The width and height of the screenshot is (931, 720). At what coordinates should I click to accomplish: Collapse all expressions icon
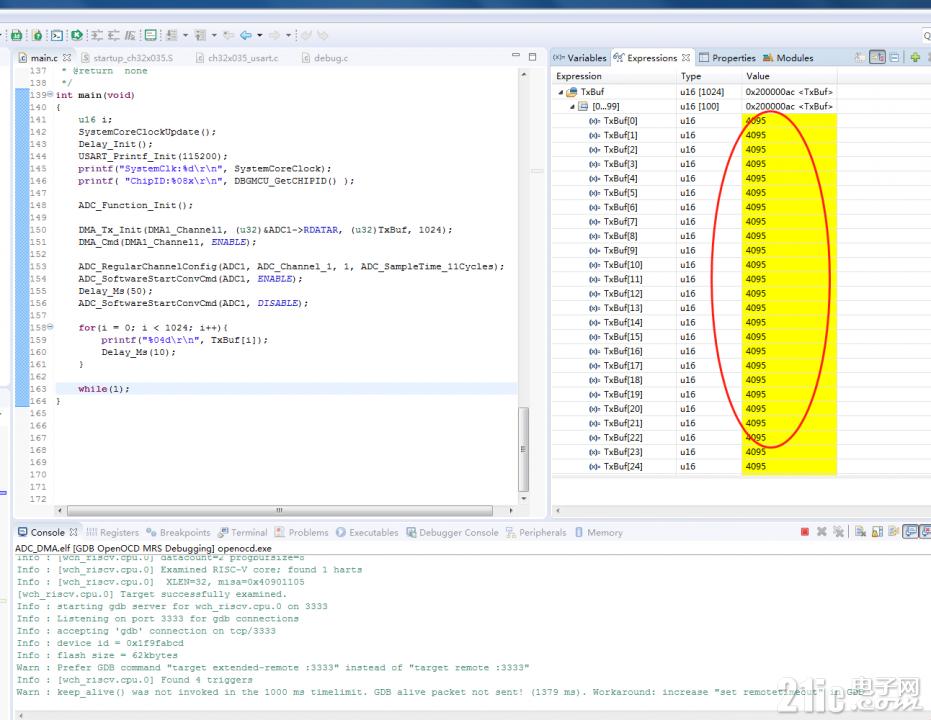click(894, 58)
